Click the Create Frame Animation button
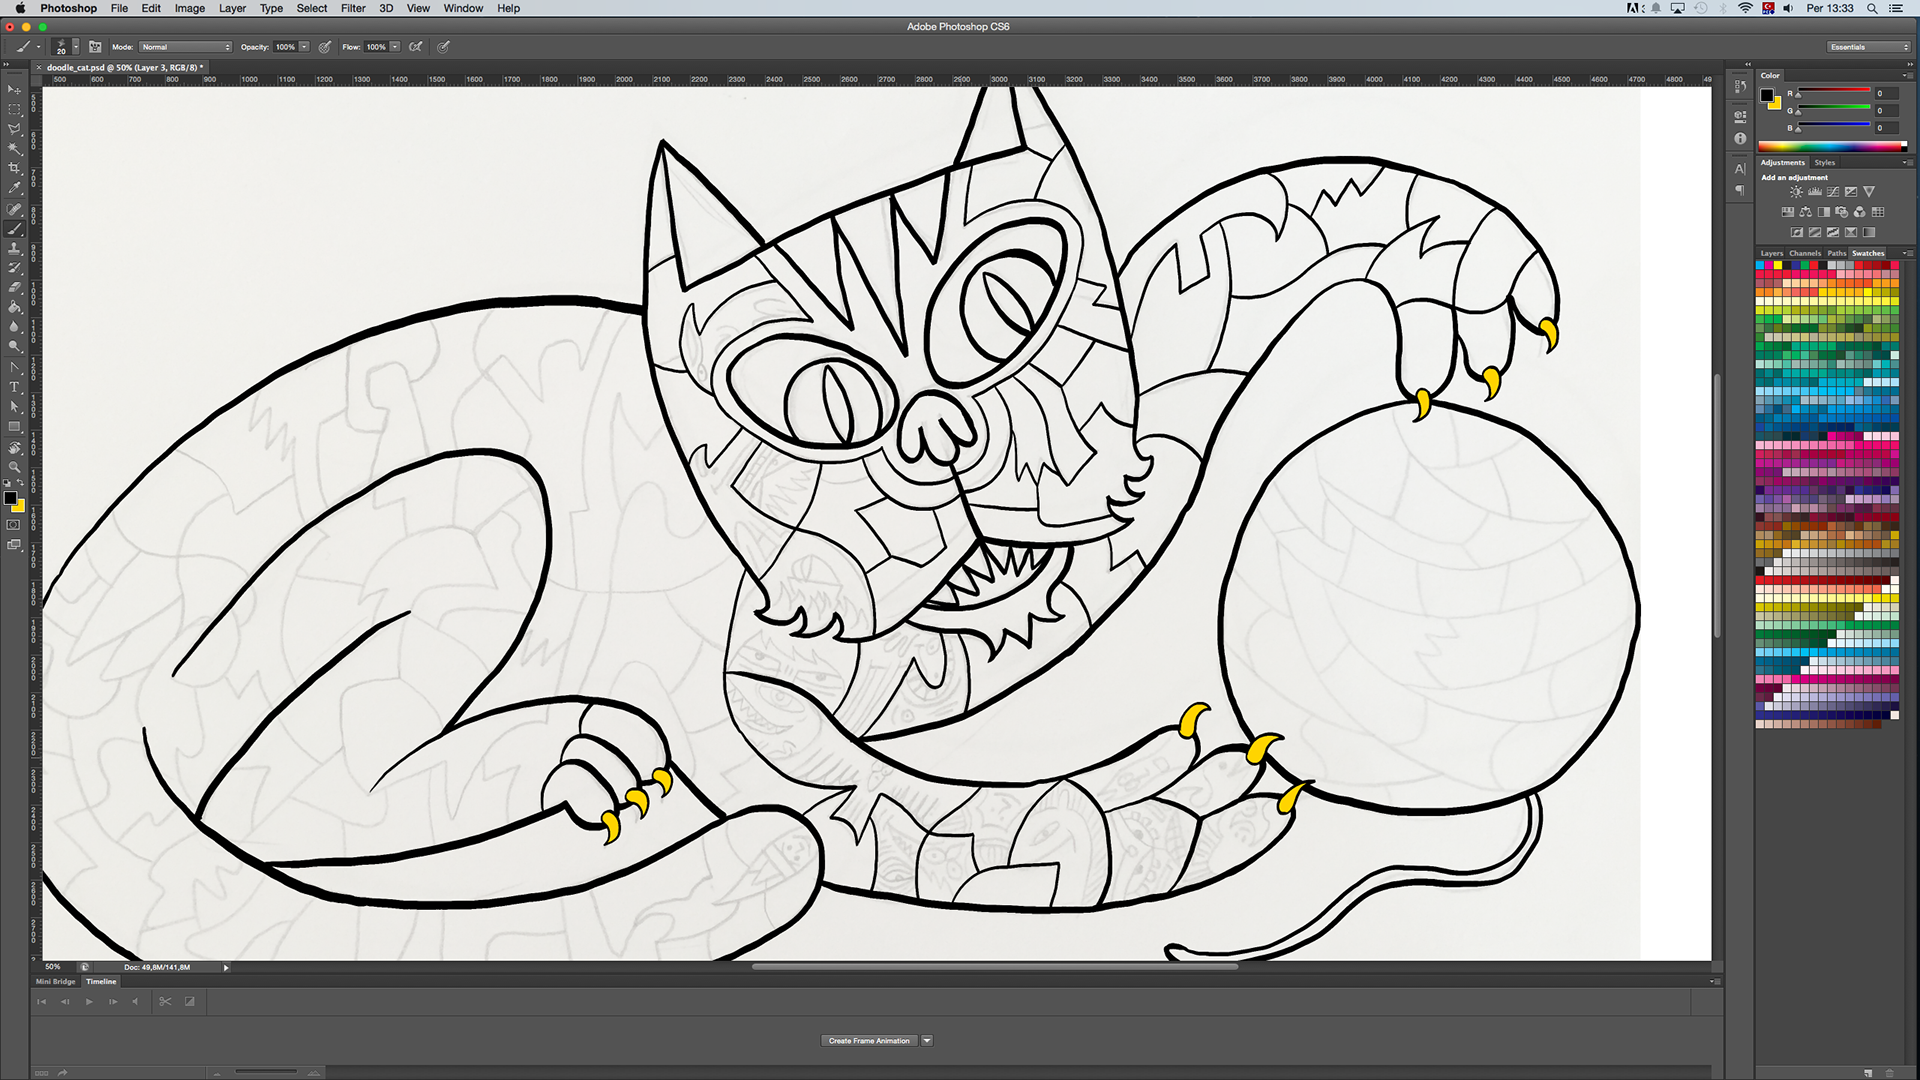This screenshot has width=1920, height=1080. tap(869, 1041)
